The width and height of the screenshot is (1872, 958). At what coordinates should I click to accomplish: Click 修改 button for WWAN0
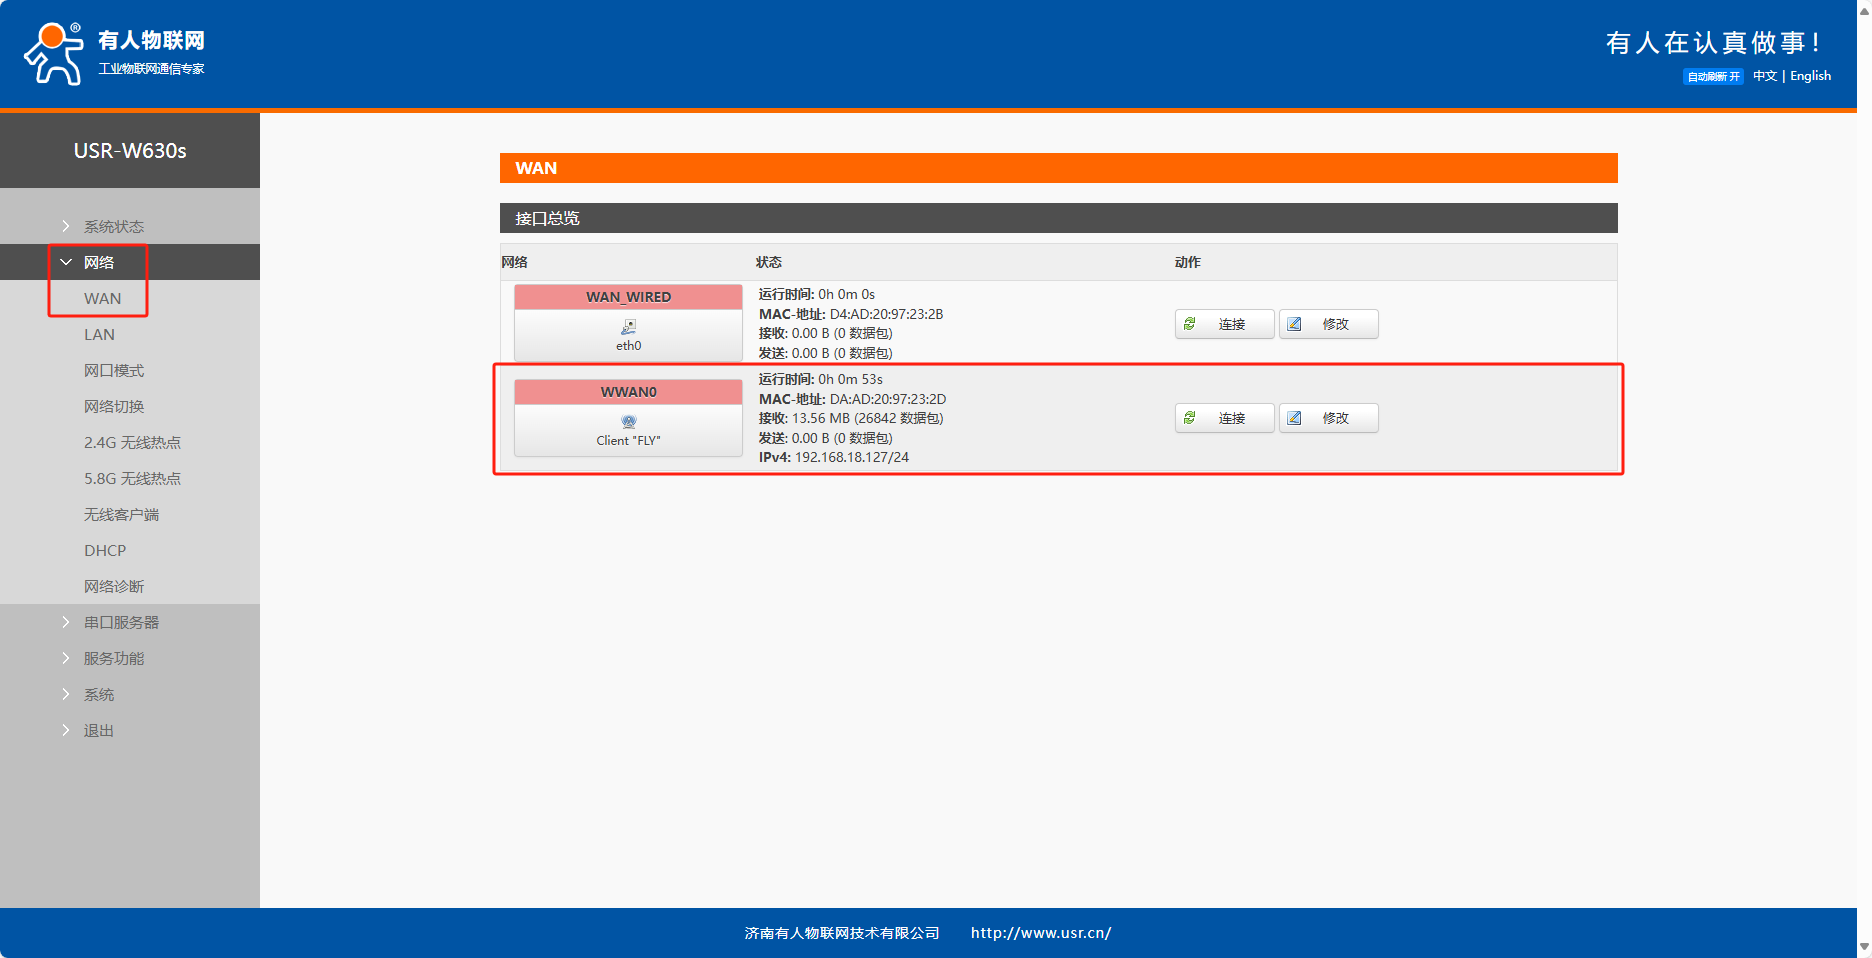[1329, 418]
